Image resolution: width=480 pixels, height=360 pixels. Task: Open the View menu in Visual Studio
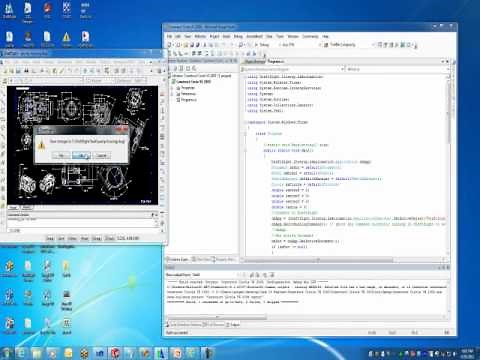(188, 36)
